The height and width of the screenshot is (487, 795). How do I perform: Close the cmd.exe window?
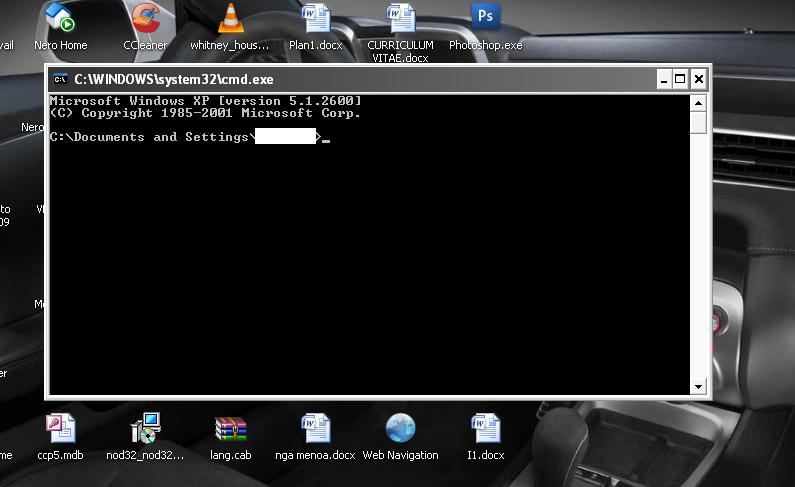coord(698,79)
